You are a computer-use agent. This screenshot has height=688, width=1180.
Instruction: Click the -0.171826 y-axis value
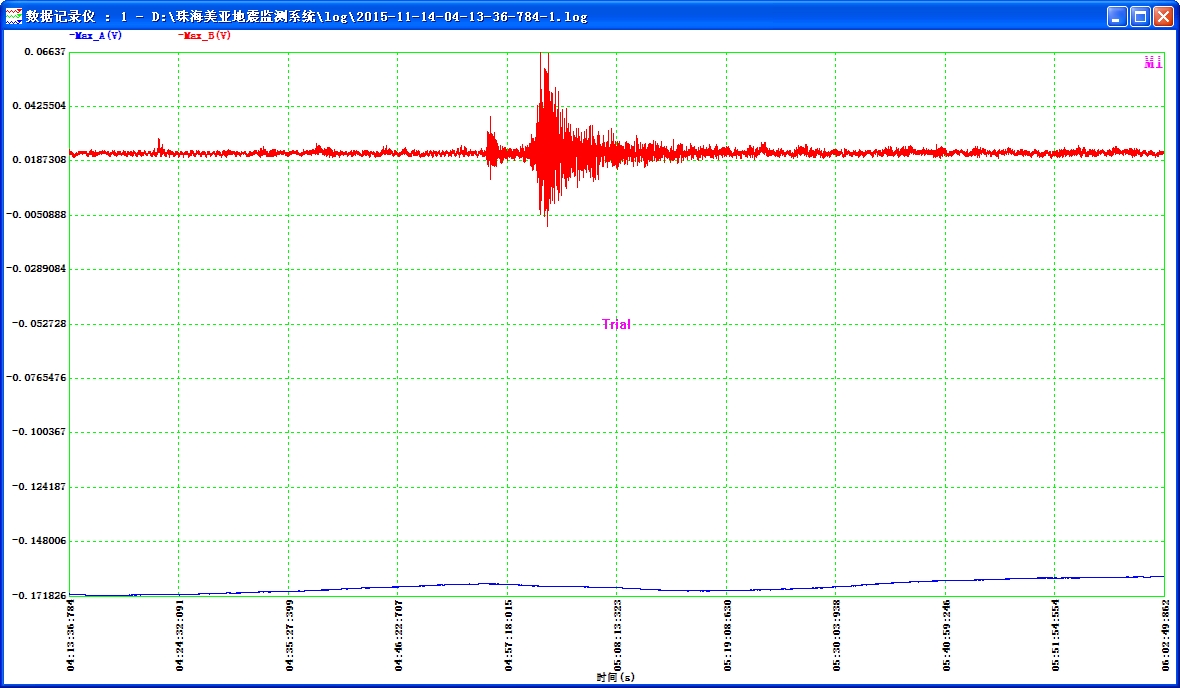(39, 595)
